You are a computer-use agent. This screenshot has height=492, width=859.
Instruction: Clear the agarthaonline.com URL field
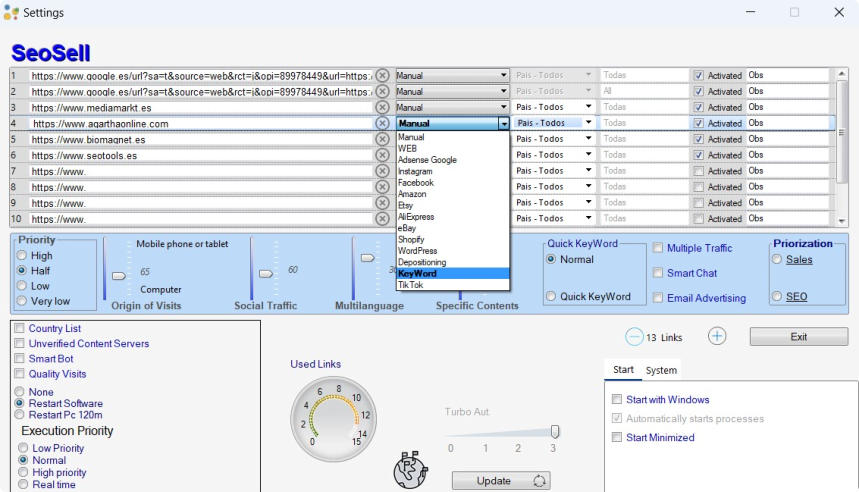tap(382, 123)
